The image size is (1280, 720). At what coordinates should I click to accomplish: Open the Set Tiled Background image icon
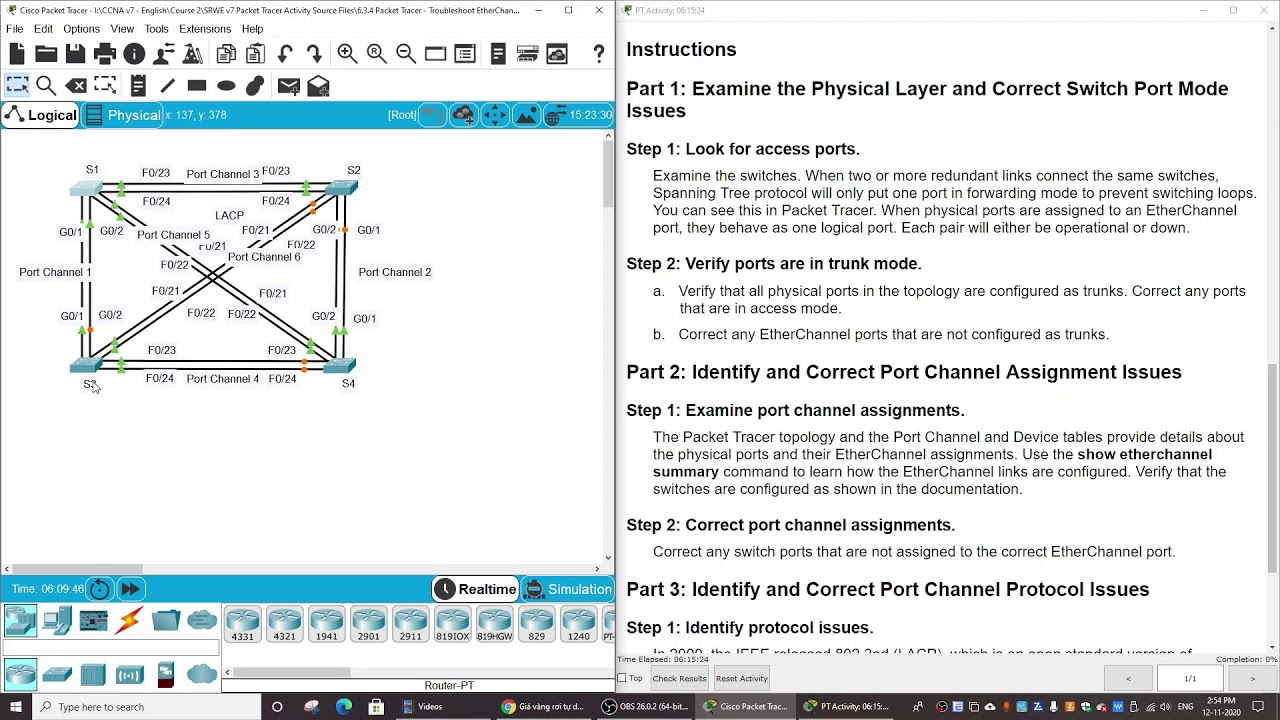(526, 115)
